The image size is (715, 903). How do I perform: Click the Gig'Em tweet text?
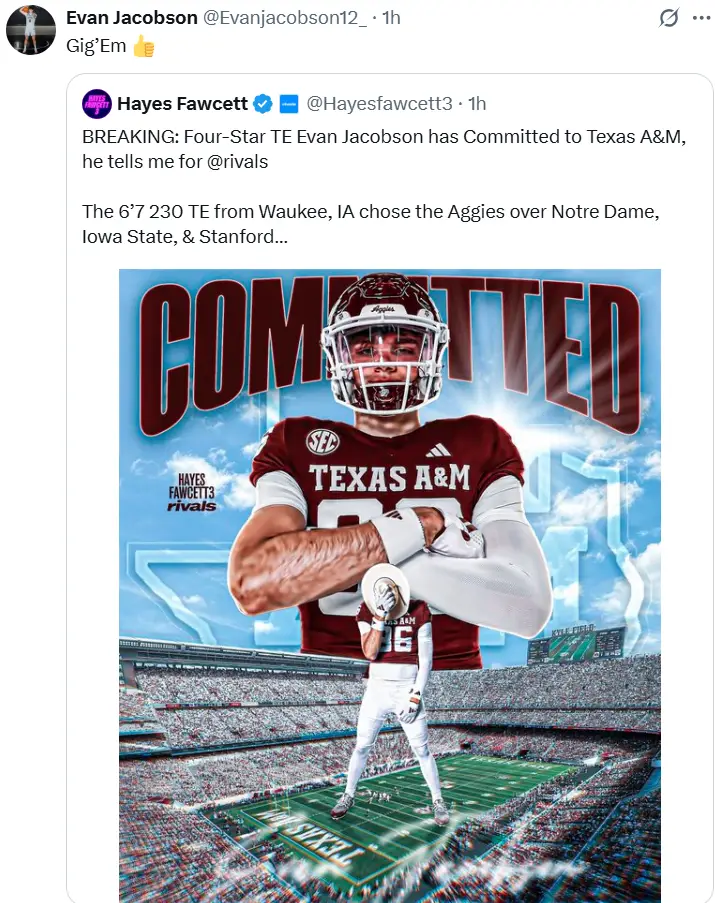96,45
